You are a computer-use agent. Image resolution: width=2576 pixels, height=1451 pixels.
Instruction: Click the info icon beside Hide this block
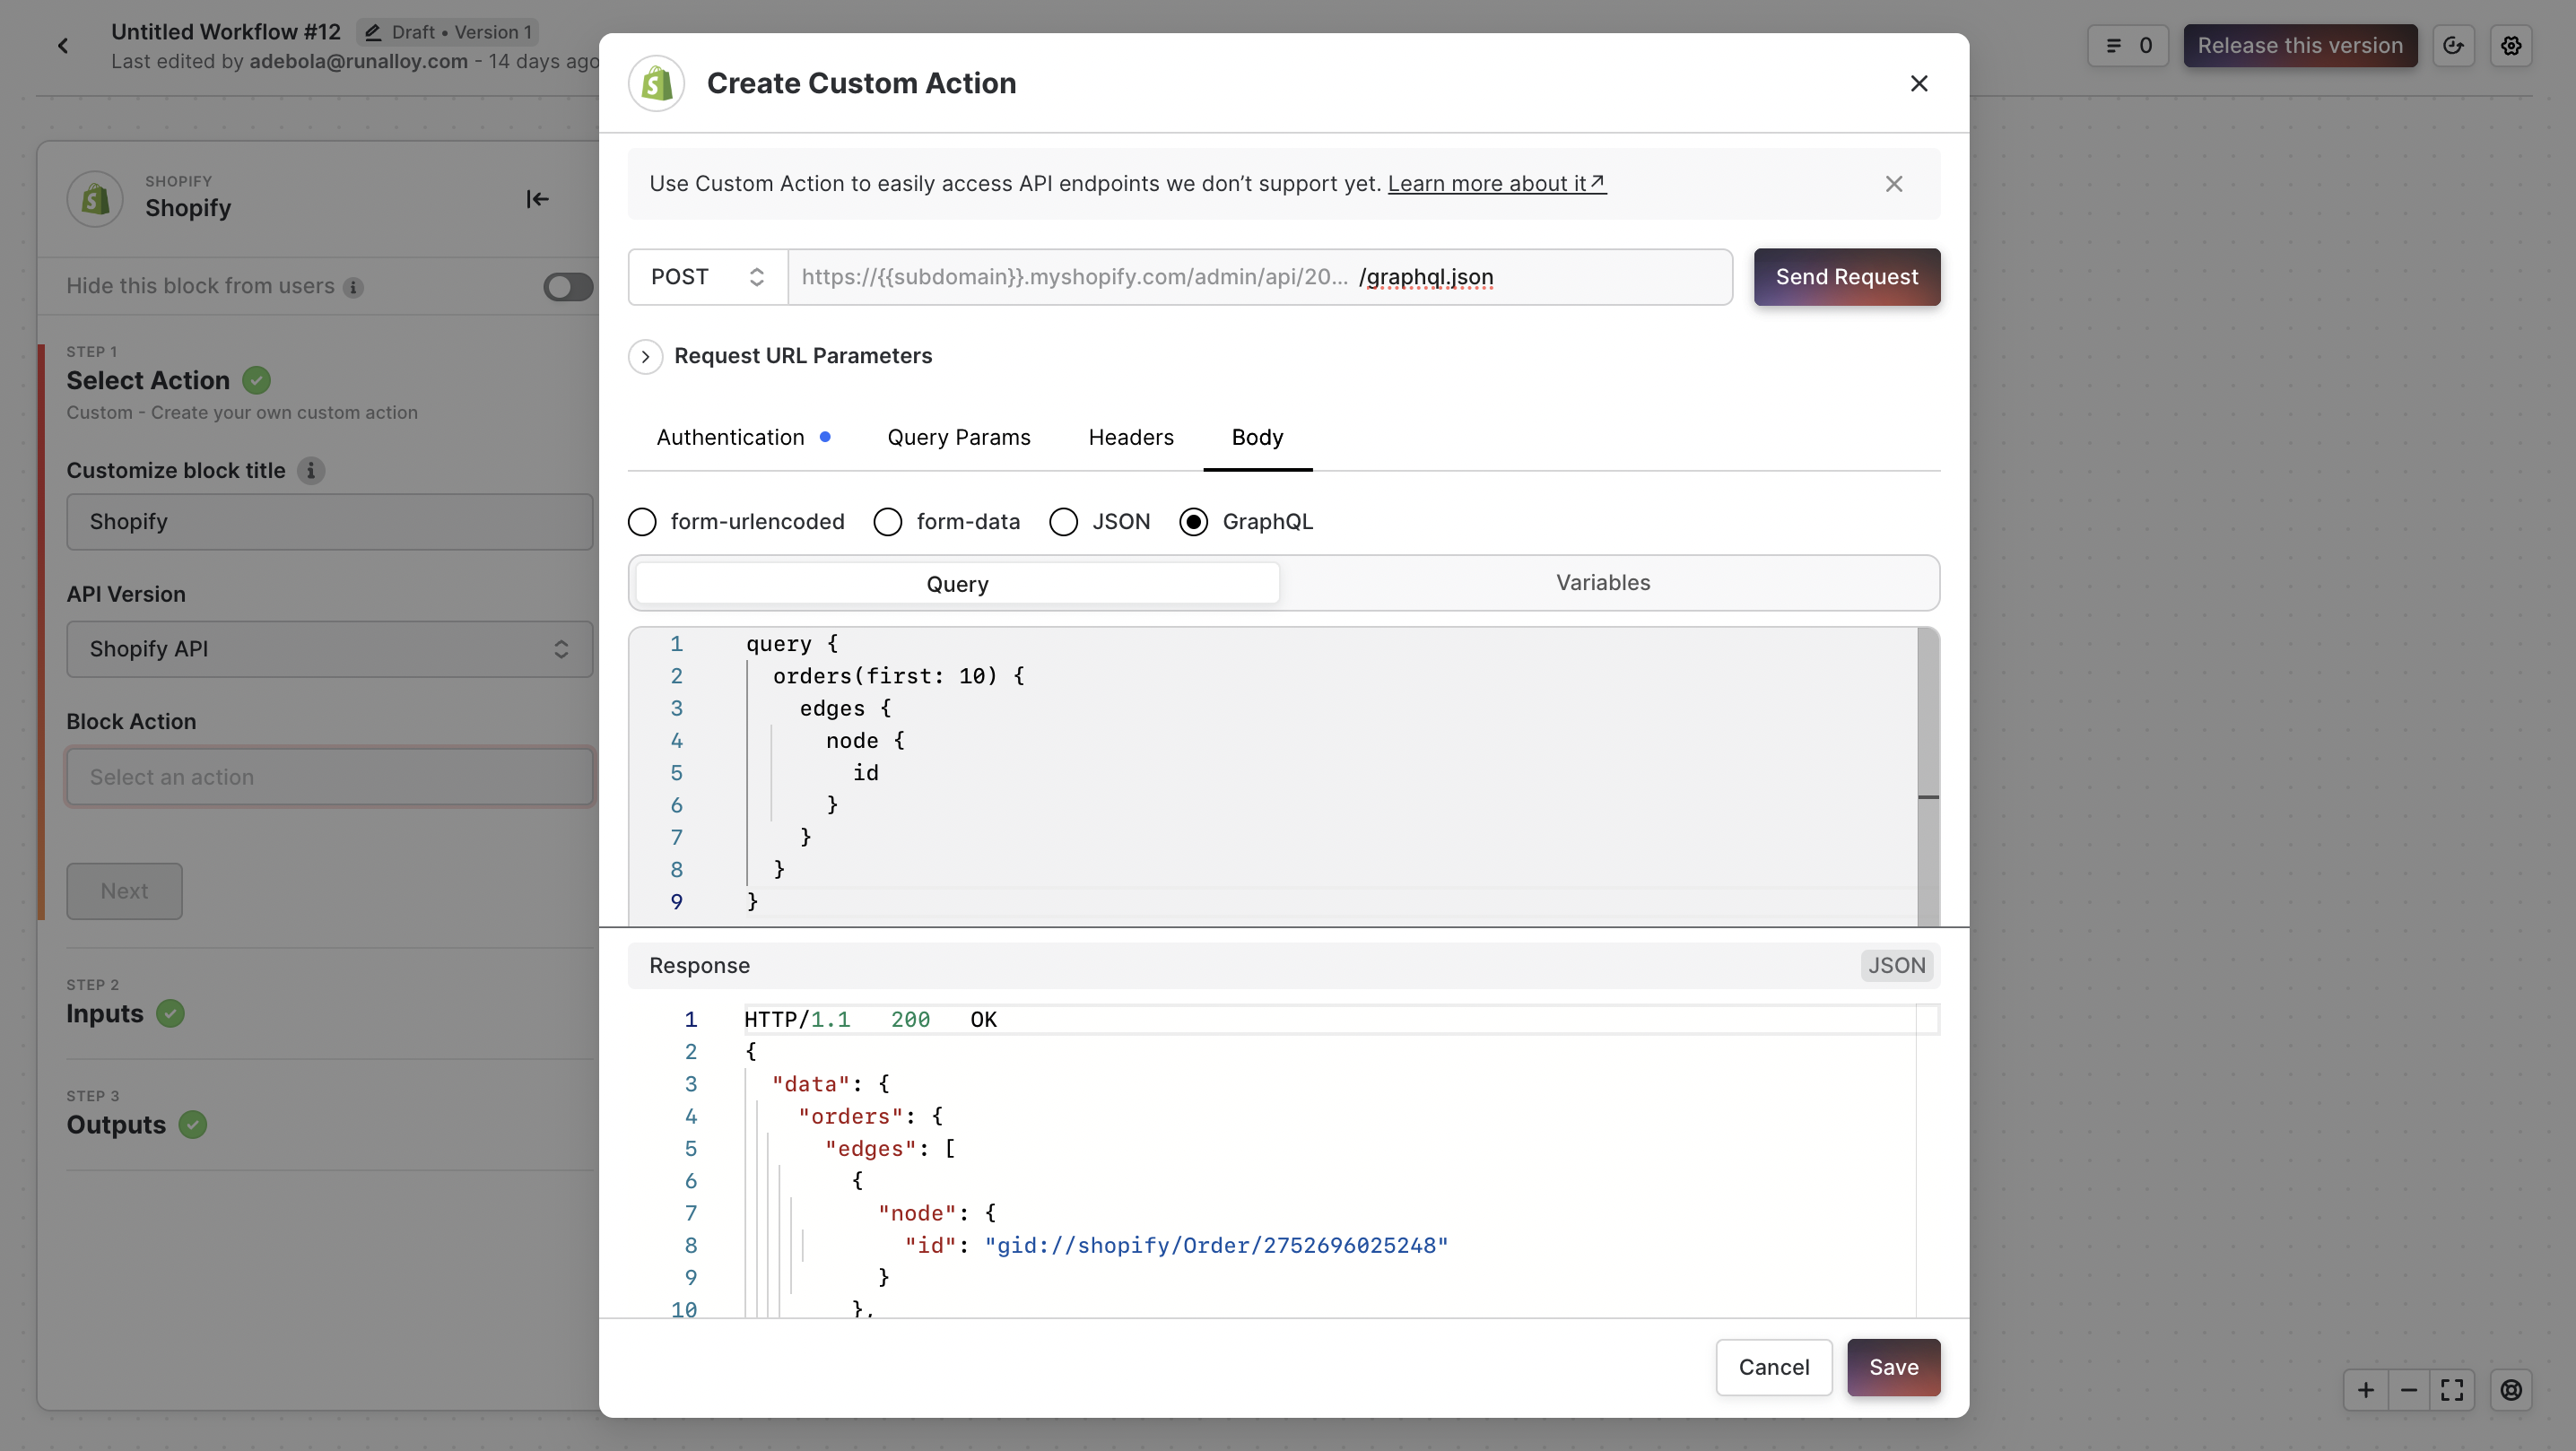[353, 287]
